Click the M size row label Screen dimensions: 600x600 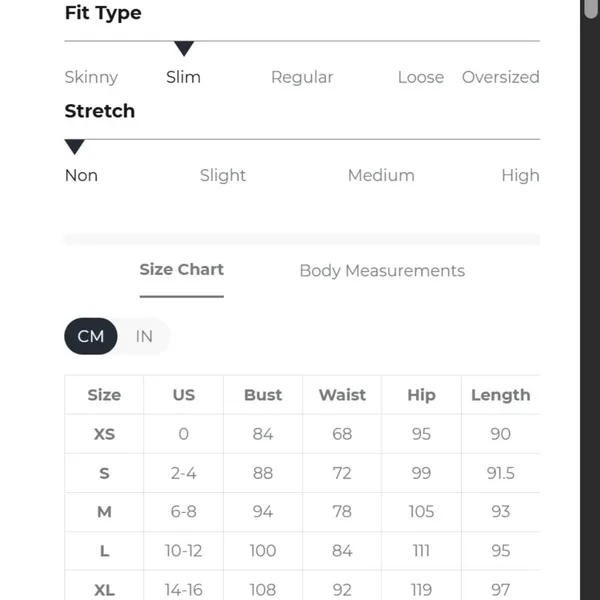click(104, 512)
